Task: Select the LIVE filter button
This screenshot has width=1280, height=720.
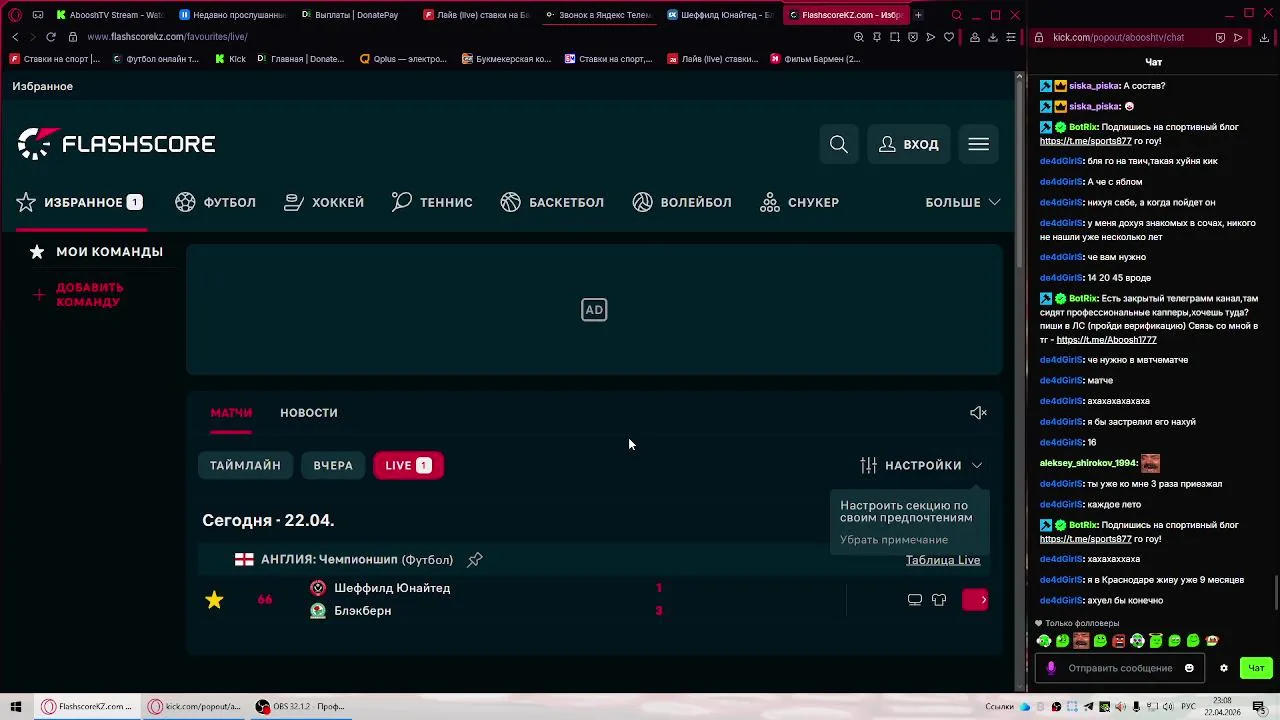Action: click(408, 466)
